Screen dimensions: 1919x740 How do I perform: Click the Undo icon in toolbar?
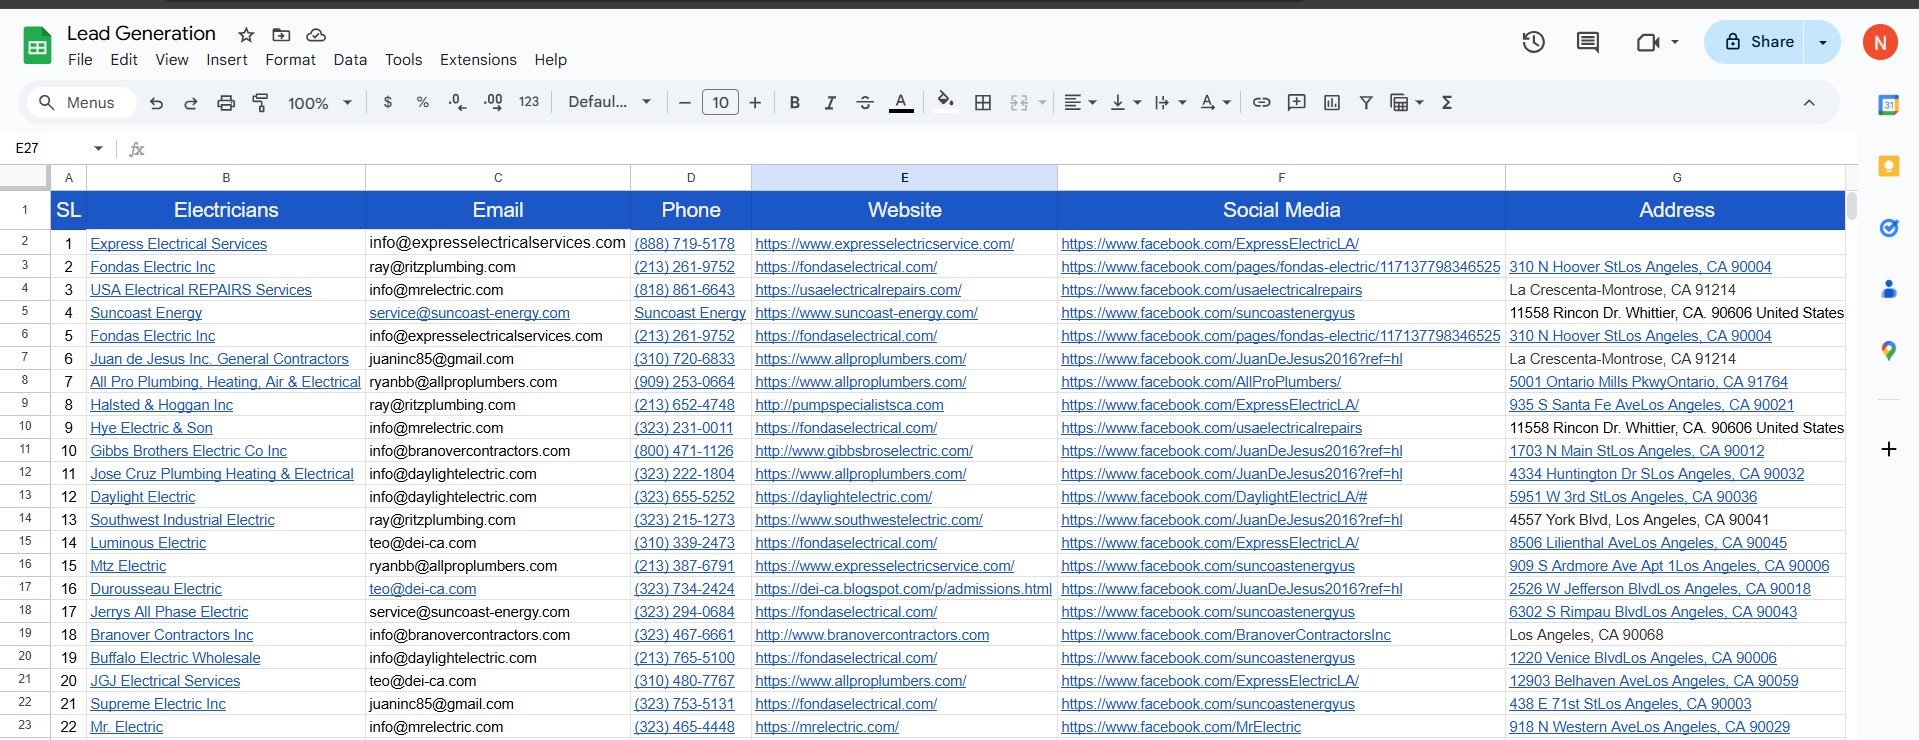click(x=156, y=103)
